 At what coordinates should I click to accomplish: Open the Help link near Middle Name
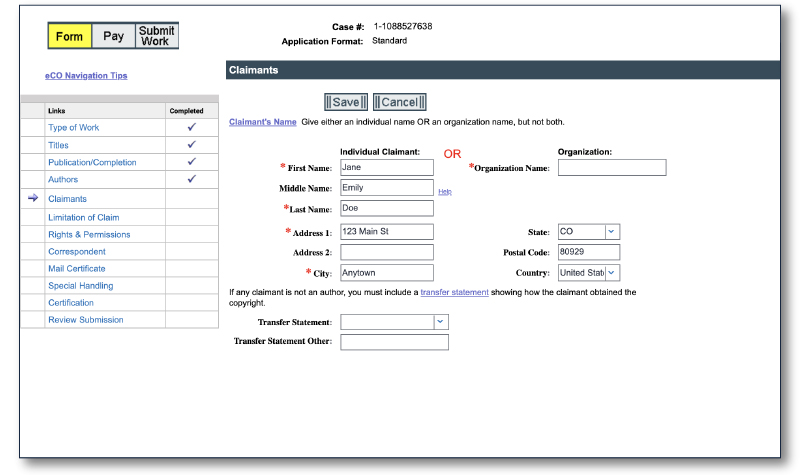pyautogui.click(x=445, y=191)
